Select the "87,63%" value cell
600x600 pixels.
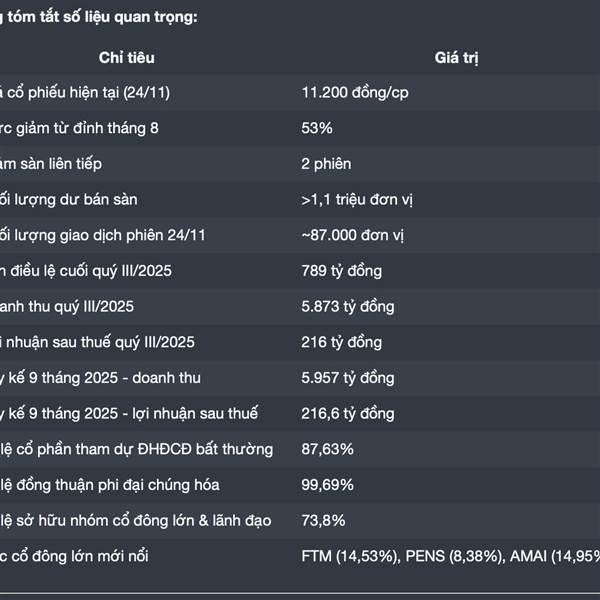[x=327, y=449]
